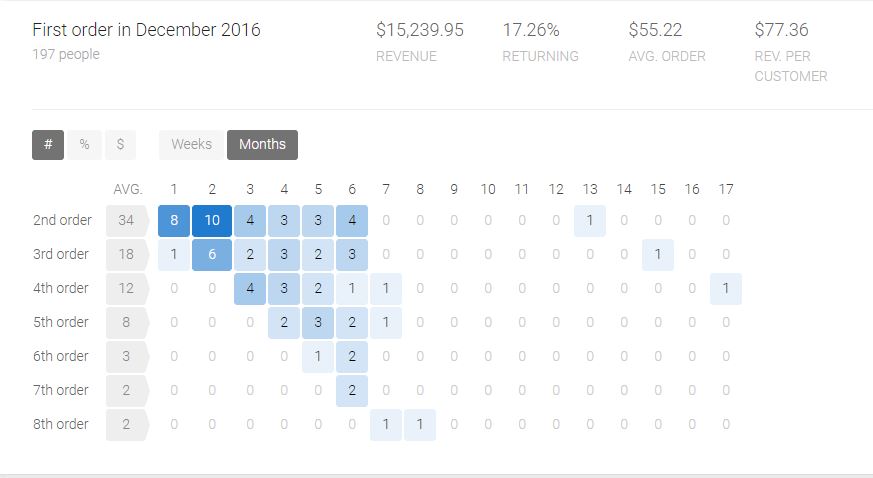Image resolution: width=873 pixels, height=478 pixels.
Task: Click the 2nd order month 1 cell showing 8
Action: coord(174,221)
